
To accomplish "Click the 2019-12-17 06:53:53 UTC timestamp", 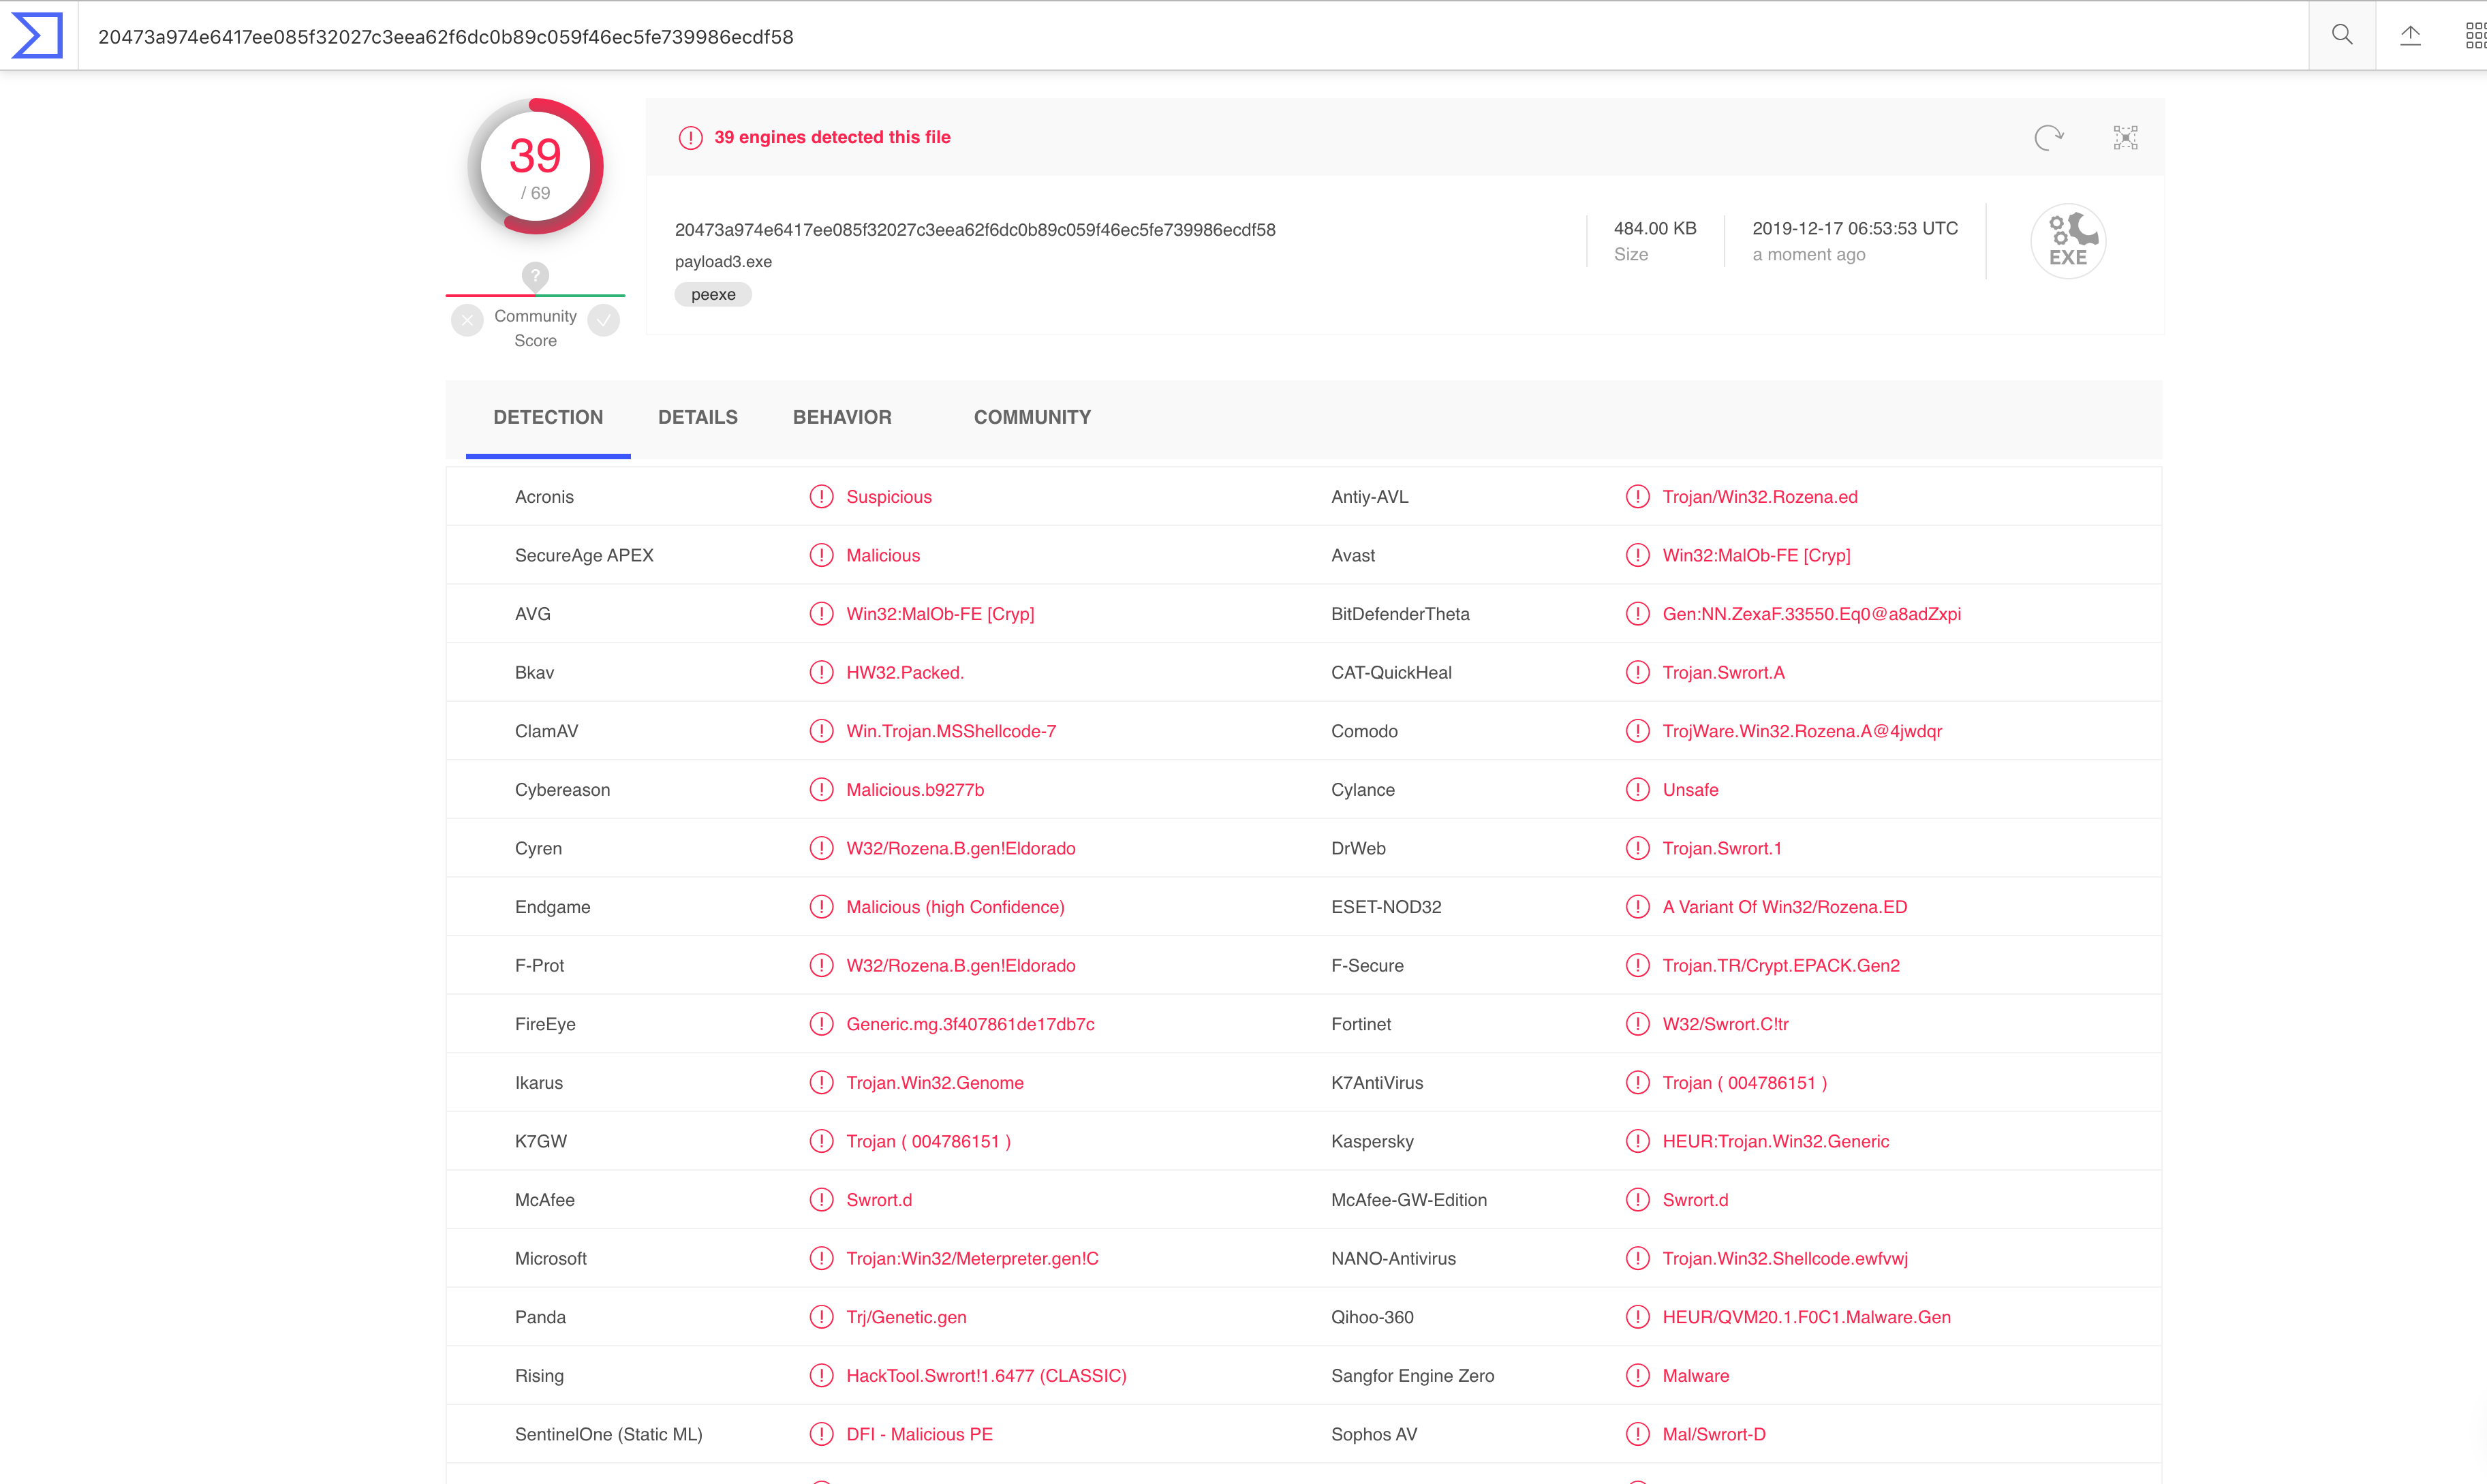I will (x=1855, y=229).
